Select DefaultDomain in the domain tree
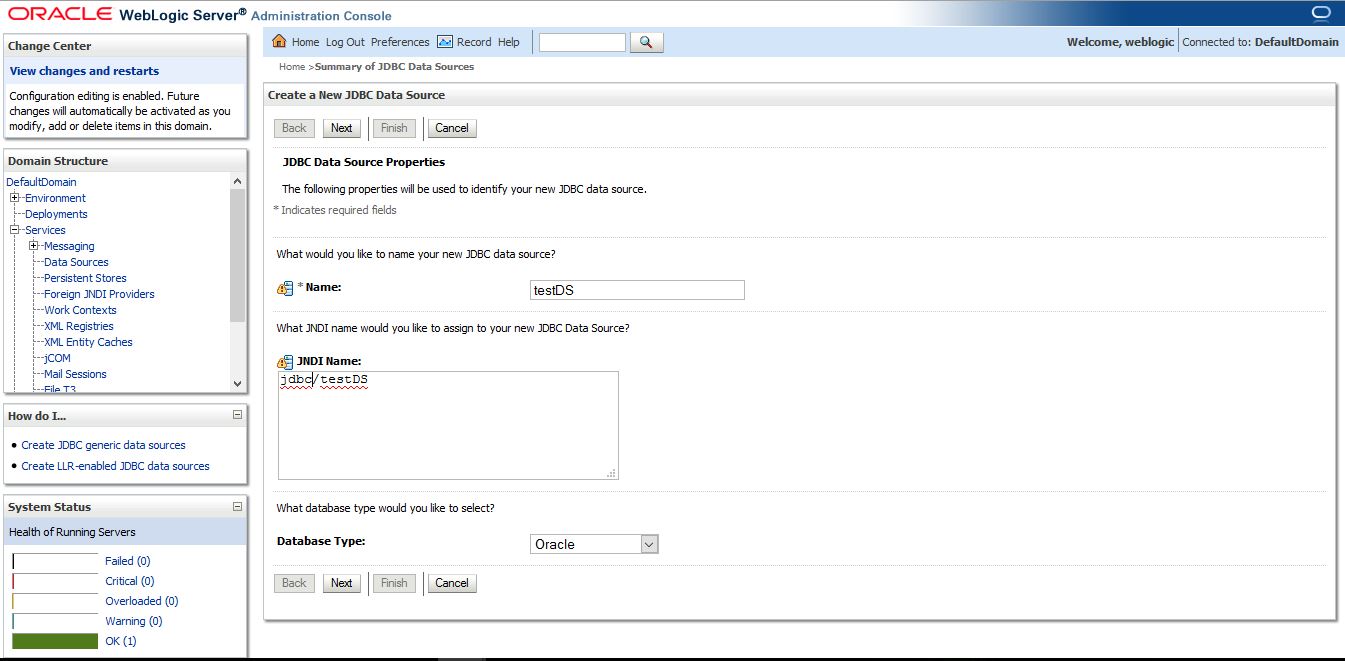Image resolution: width=1345 pixels, height=661 pixels. 41,182
